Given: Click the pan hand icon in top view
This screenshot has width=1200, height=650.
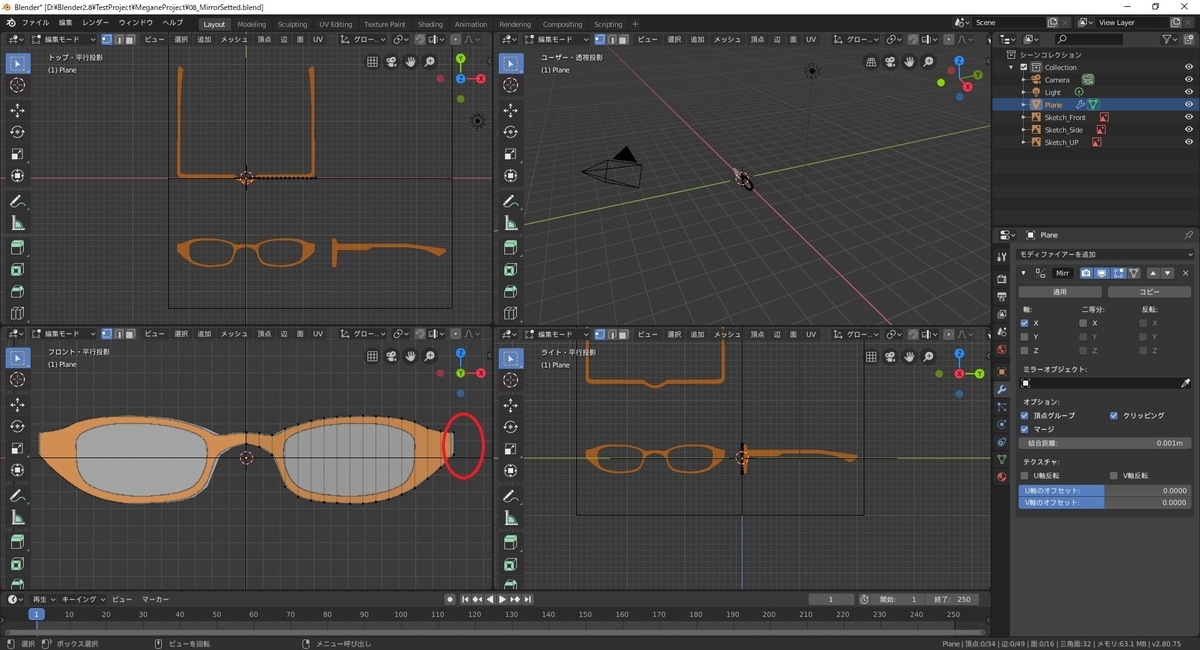Looking at the screenshot, I should [x=410, y=62].
